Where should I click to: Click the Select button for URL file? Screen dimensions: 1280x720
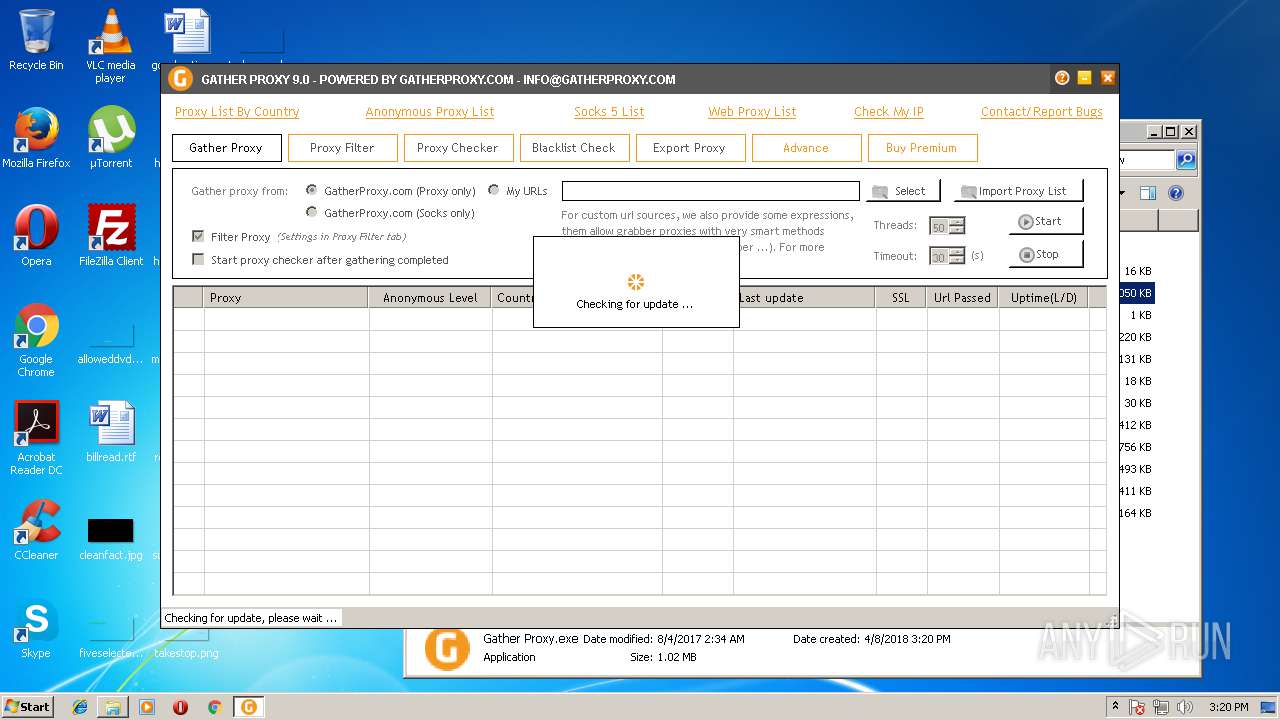pos(904,191)
